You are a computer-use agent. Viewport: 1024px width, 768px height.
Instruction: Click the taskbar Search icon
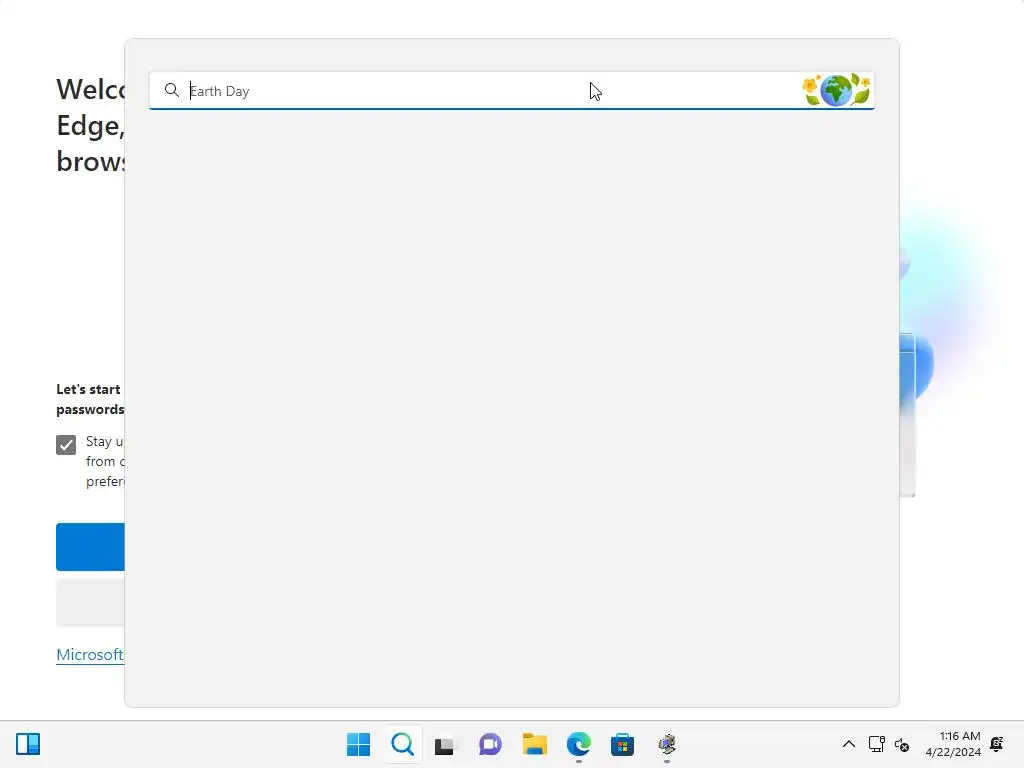coord(402,744)
